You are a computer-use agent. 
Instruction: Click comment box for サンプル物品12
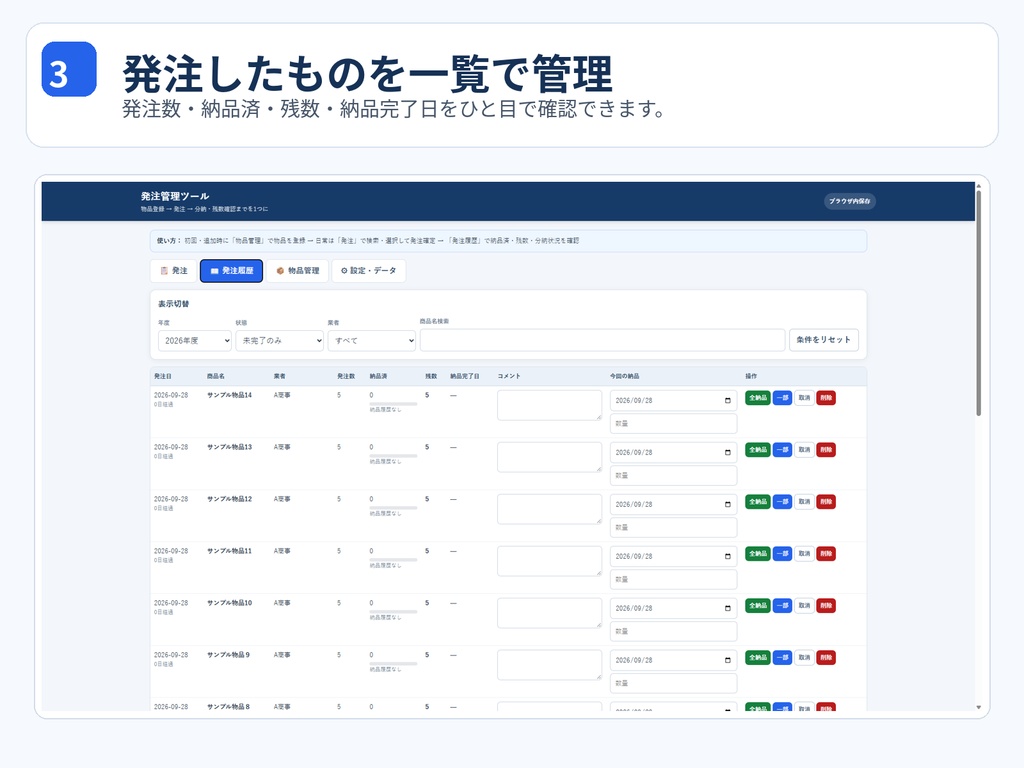point(549,509)
